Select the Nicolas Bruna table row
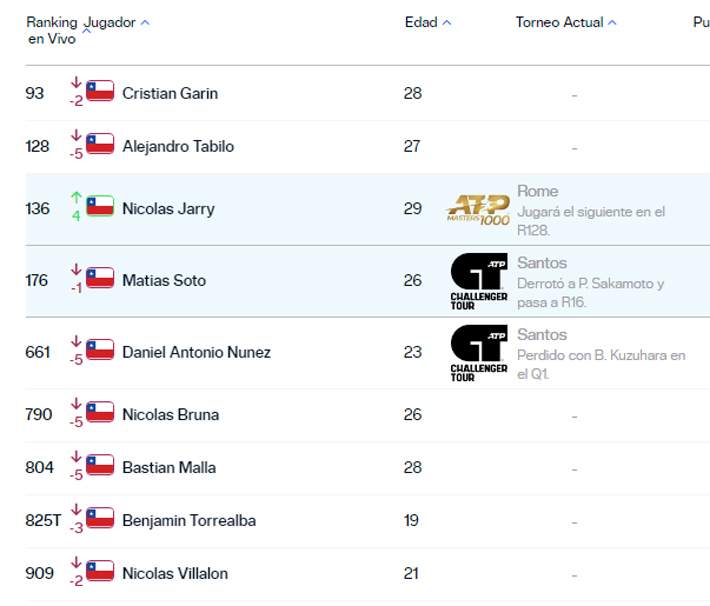 300,415
